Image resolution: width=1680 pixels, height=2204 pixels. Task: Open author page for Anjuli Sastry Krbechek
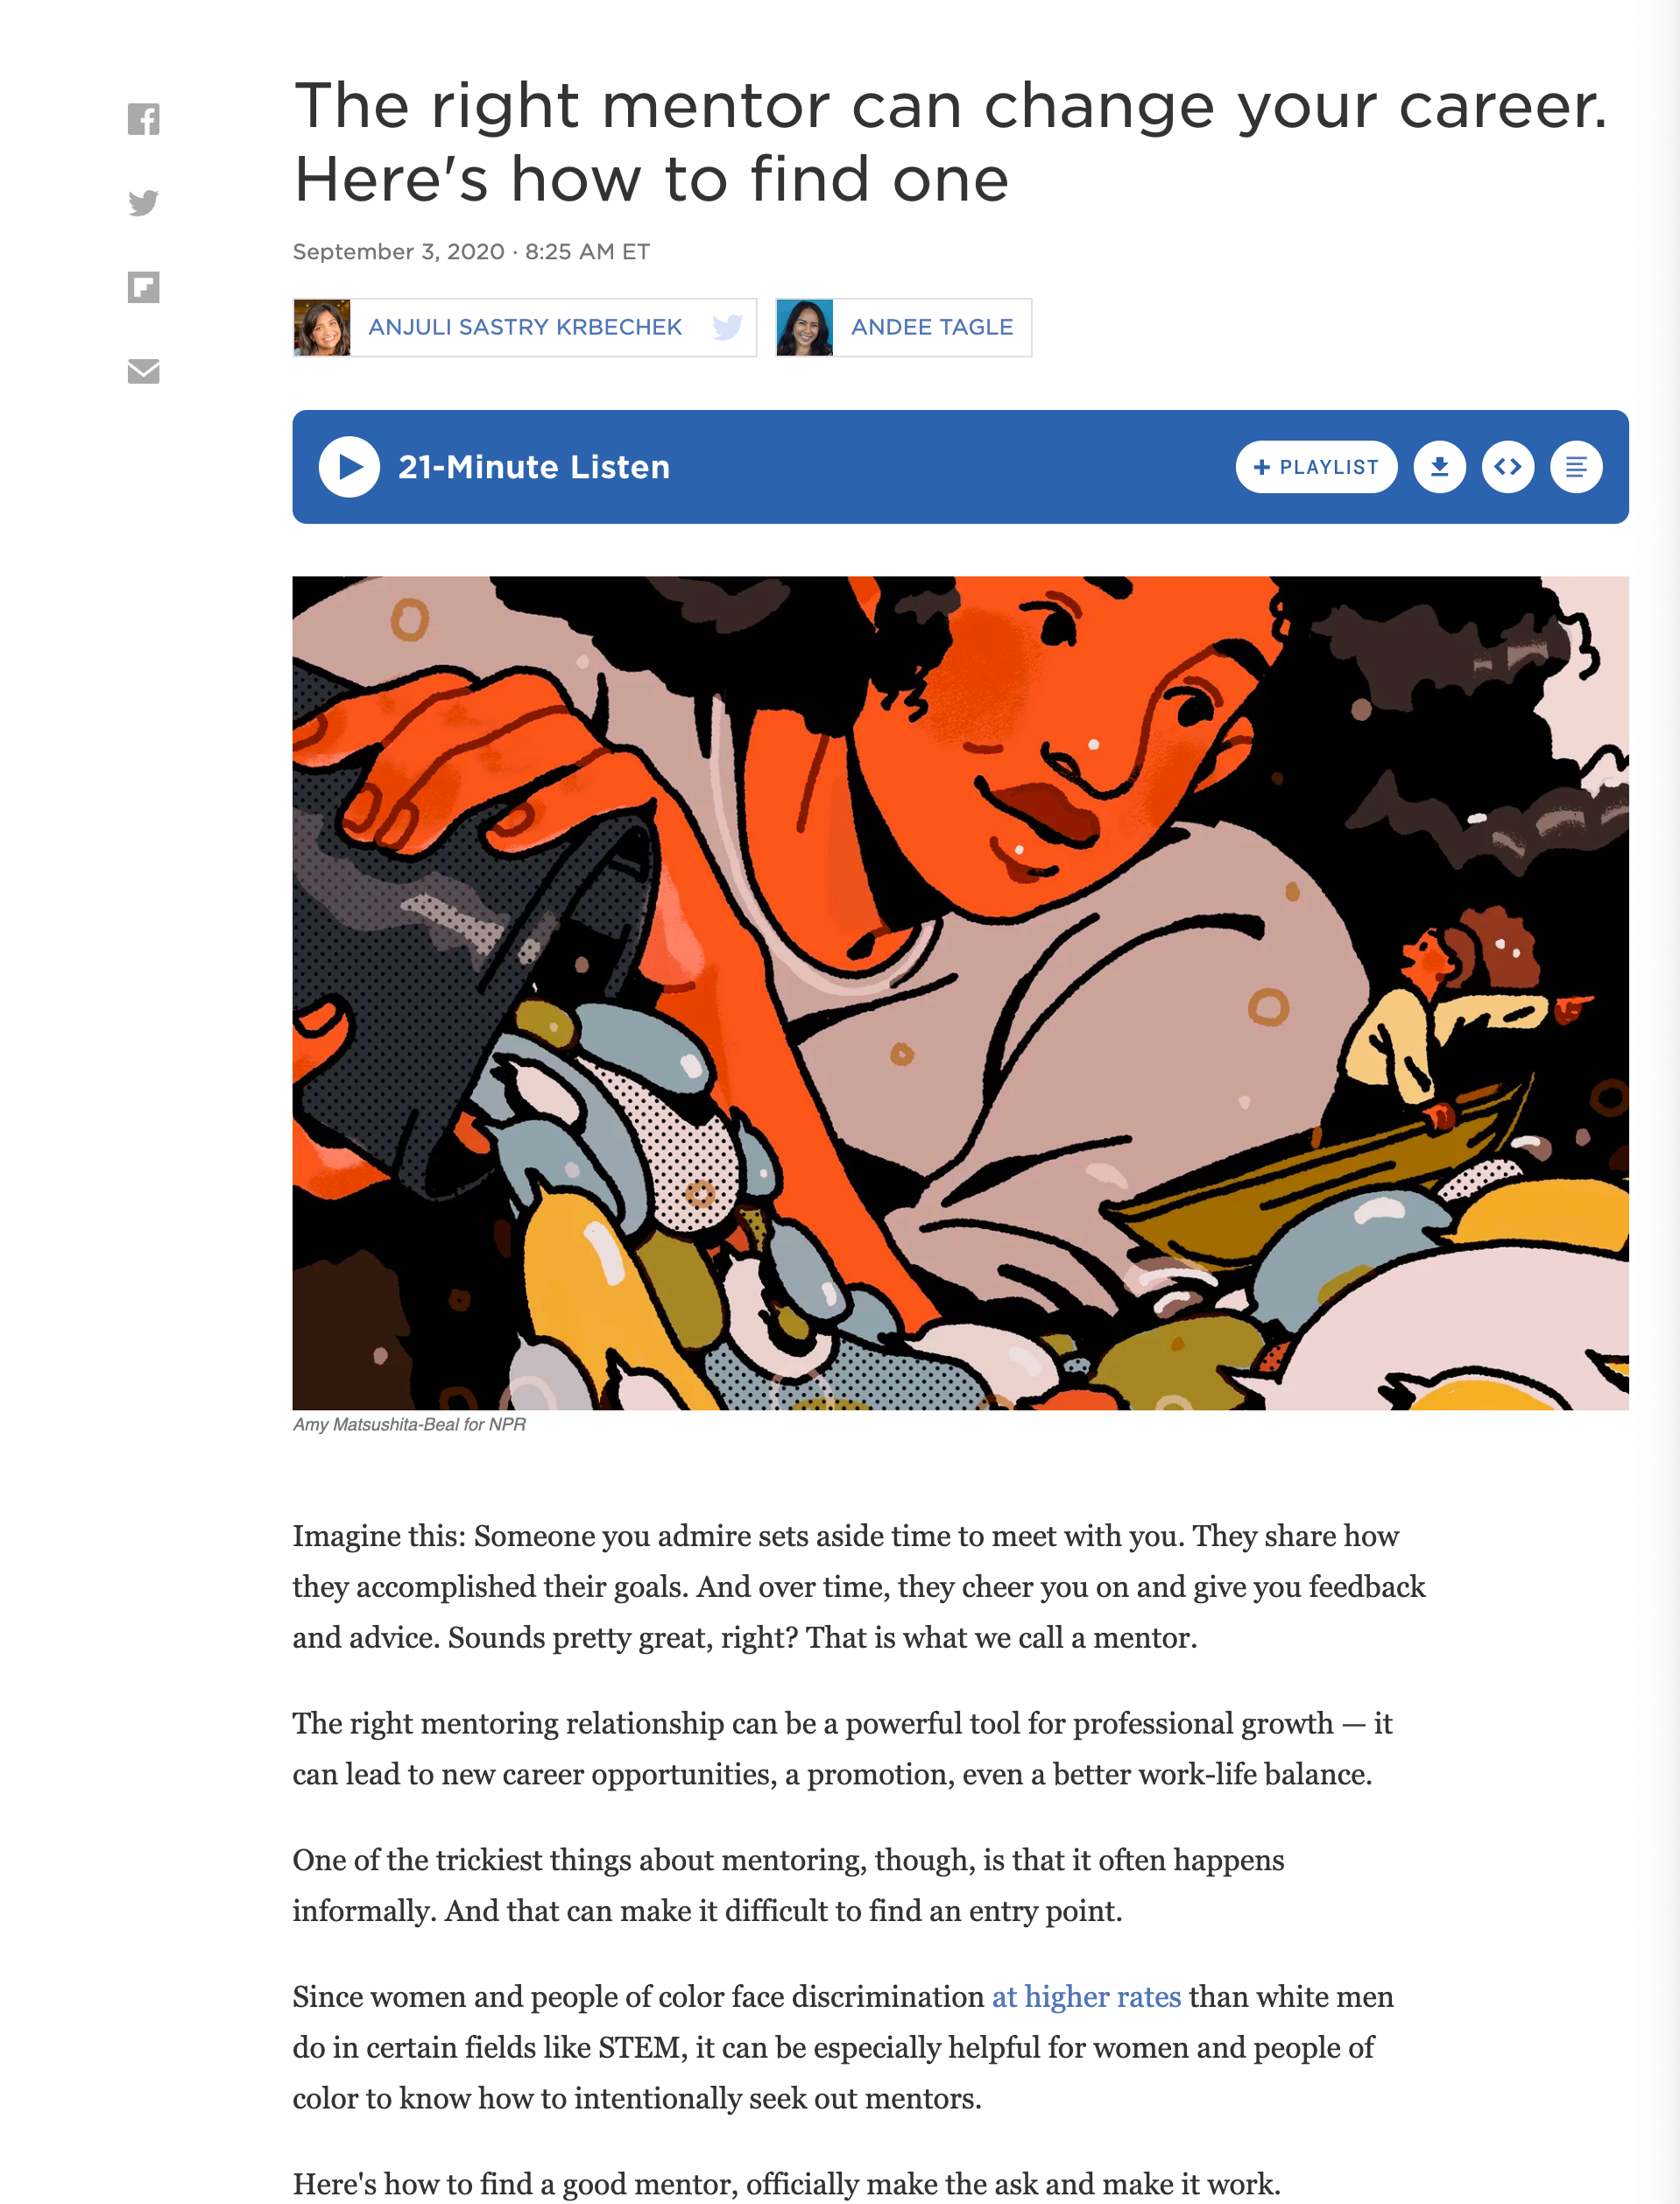point(525,327)
